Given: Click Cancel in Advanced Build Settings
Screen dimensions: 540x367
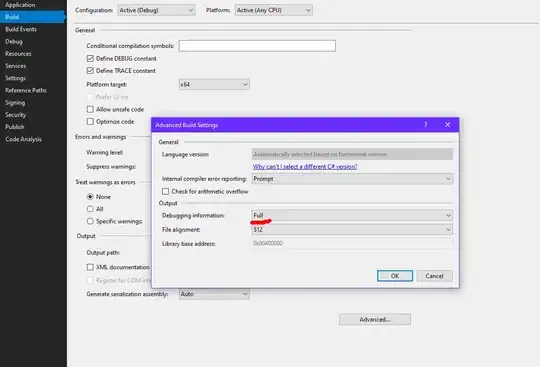Looking at the screenshot, I should (434, 276).
